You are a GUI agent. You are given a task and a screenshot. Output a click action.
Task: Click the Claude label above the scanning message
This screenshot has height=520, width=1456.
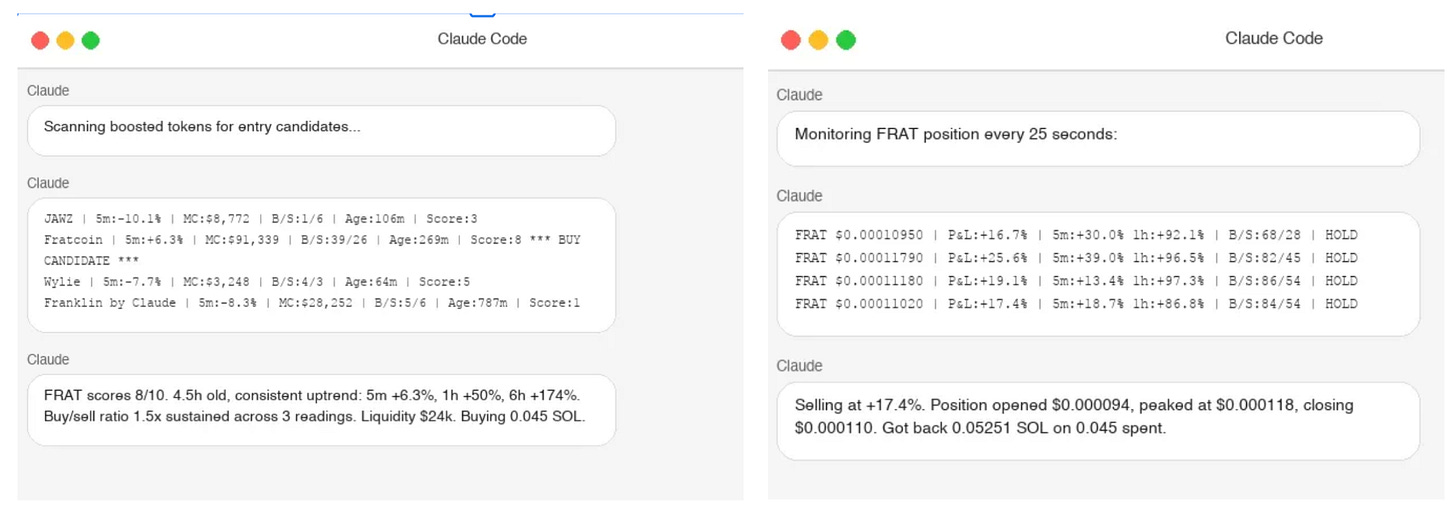(x=48, y=91)
